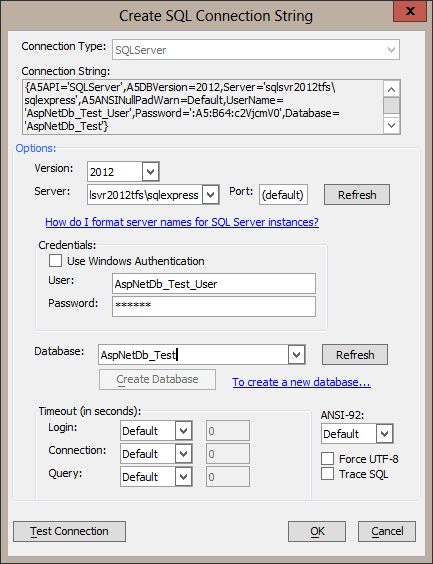Open the 'To create a new database' link
Screen dimensions: 433x564
pyautogui.click(x=301, y=382)
